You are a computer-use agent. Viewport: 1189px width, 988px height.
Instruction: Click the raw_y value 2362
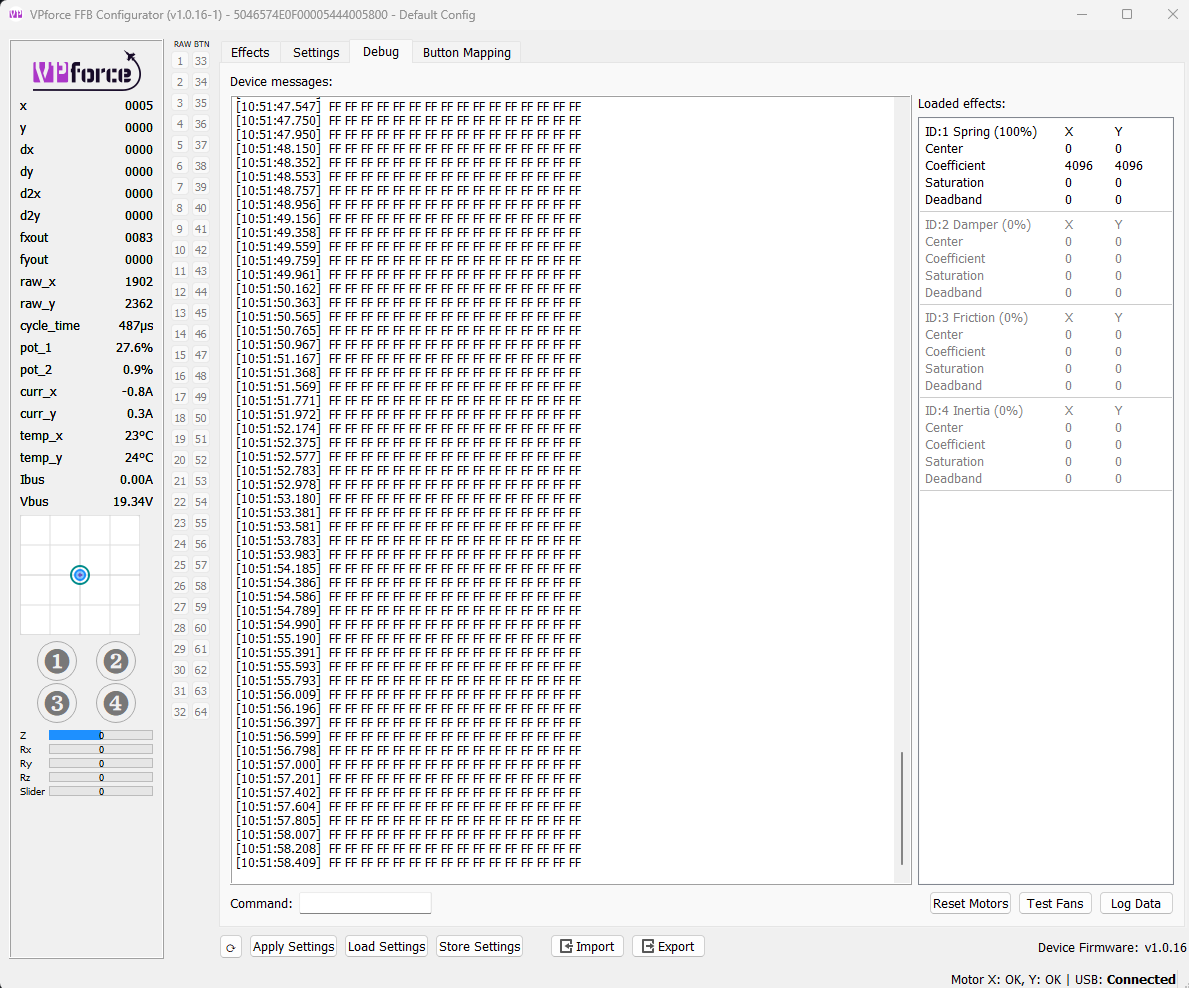(139, 303)
